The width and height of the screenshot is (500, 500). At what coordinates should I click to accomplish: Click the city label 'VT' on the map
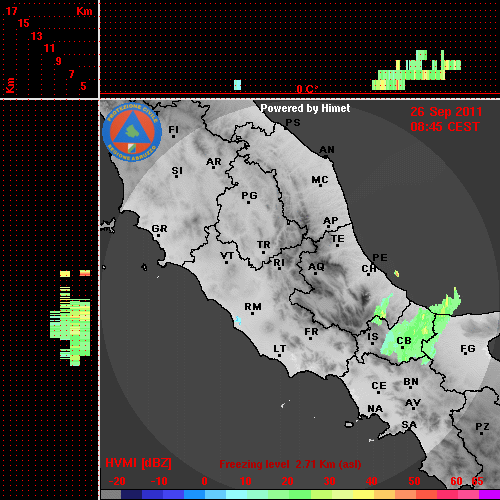[x=227, y=256]
